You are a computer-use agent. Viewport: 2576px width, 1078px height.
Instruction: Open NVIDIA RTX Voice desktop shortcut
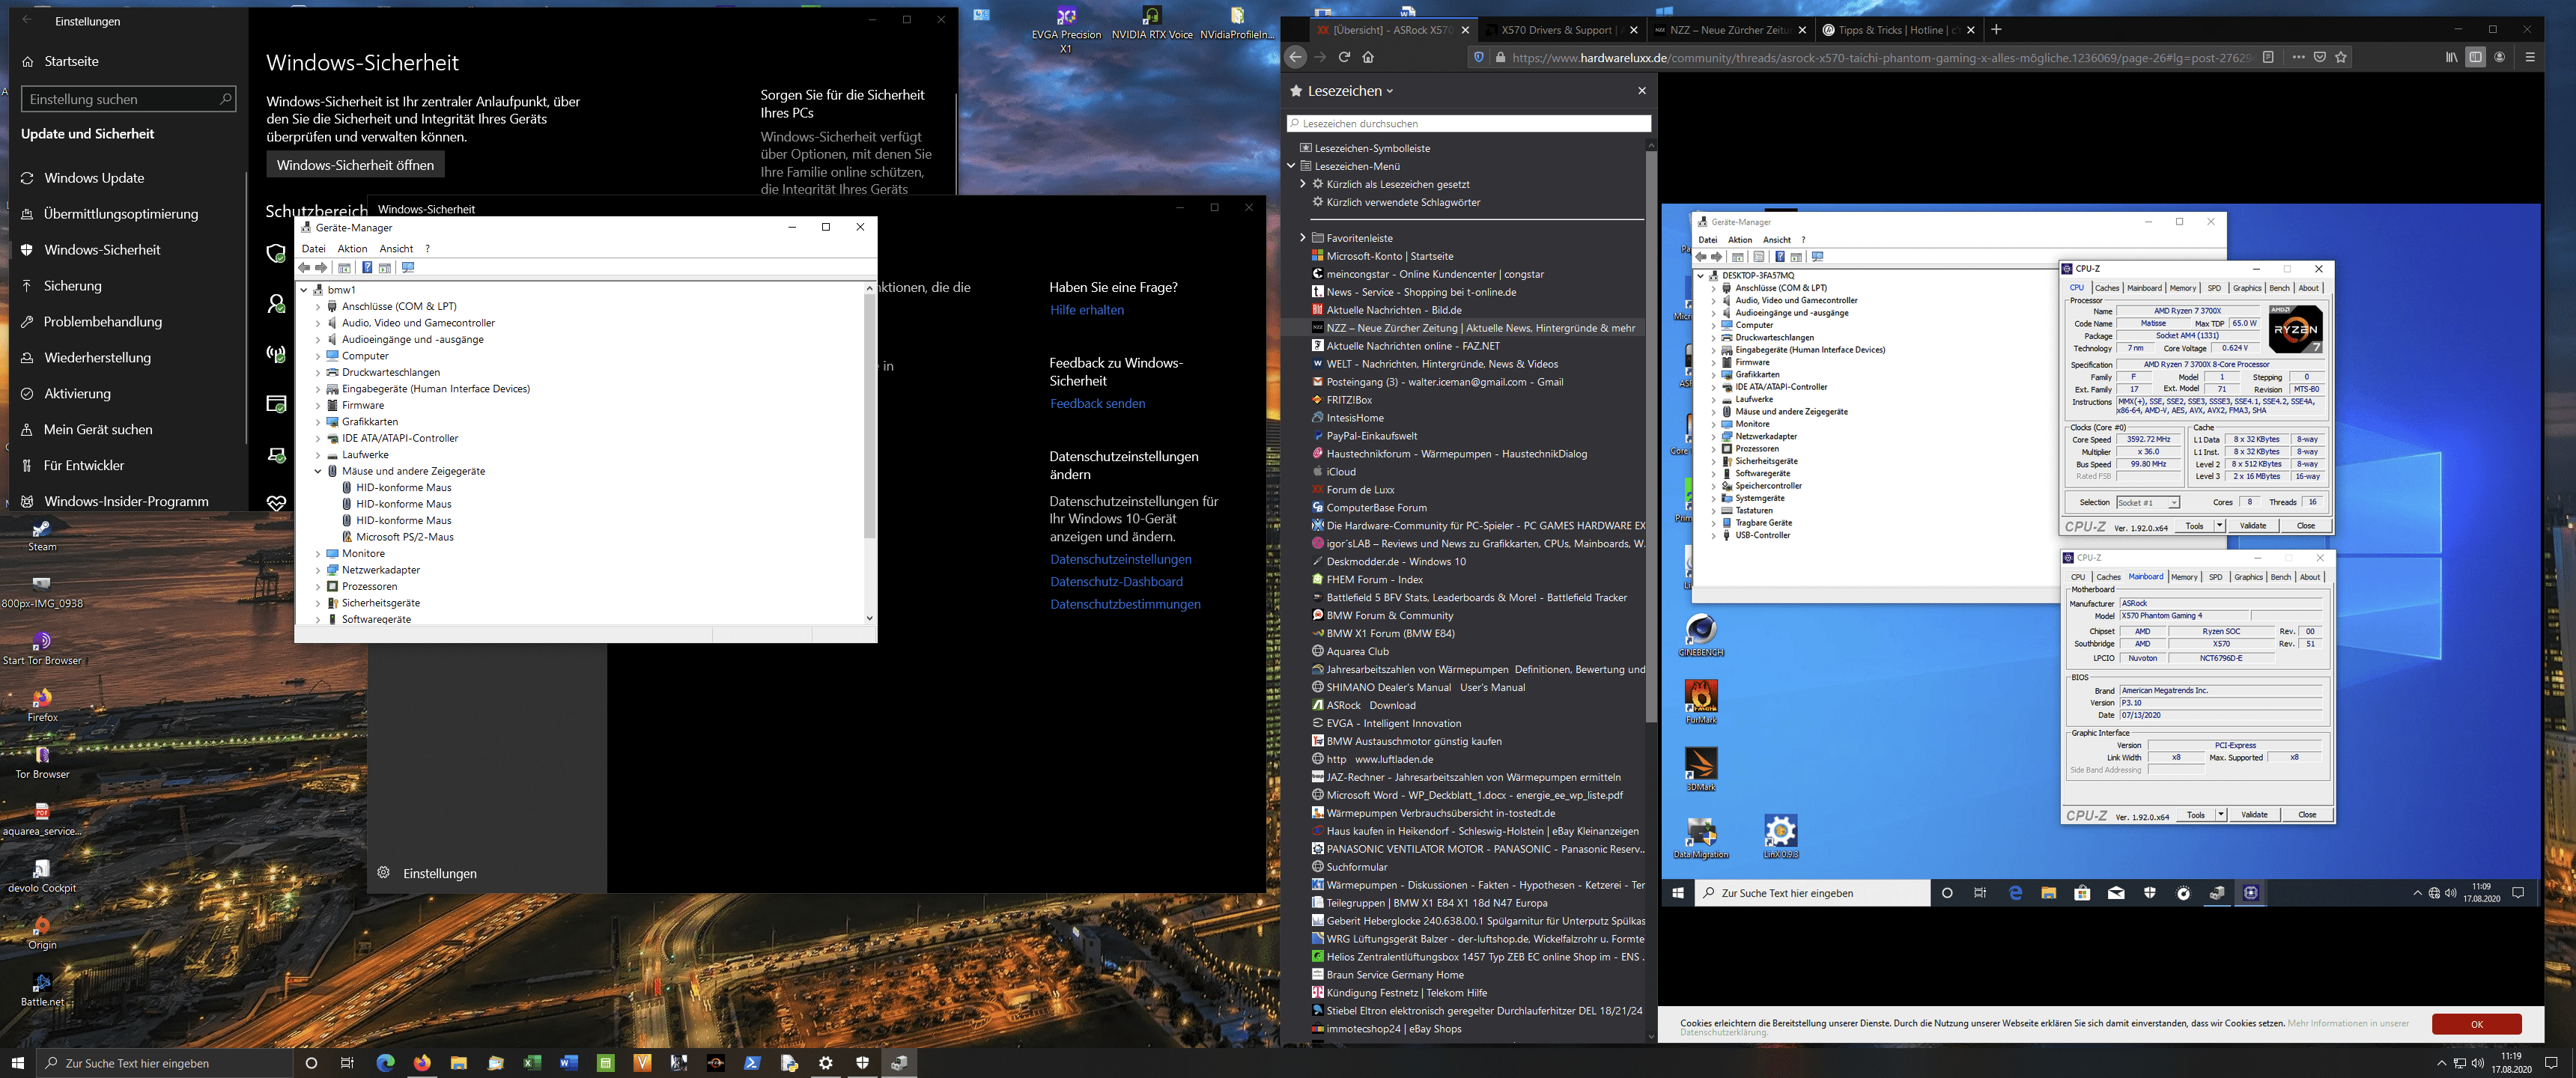pyautogui.click(x=1152, y=24)
